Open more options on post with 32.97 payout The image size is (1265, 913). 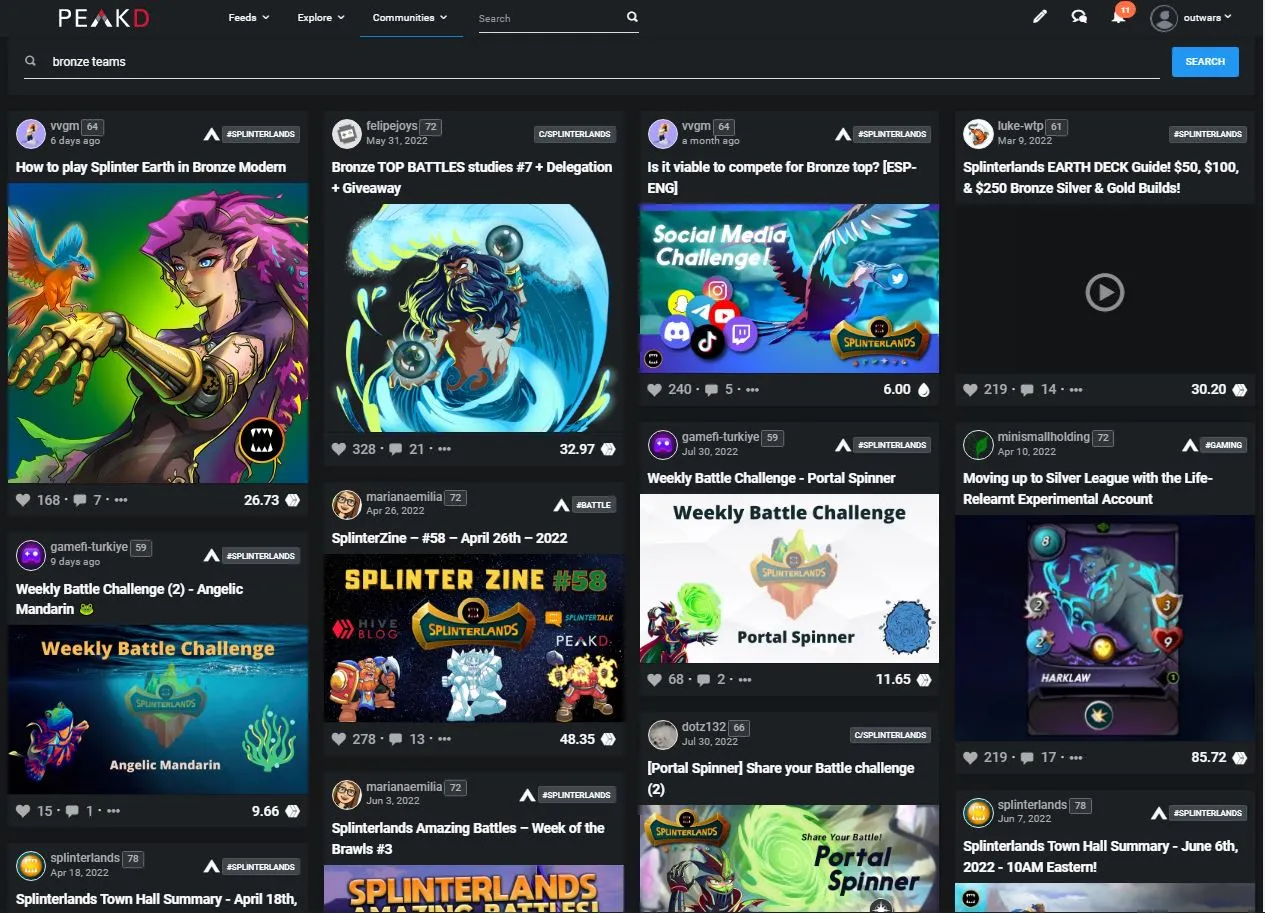(445, 449)
